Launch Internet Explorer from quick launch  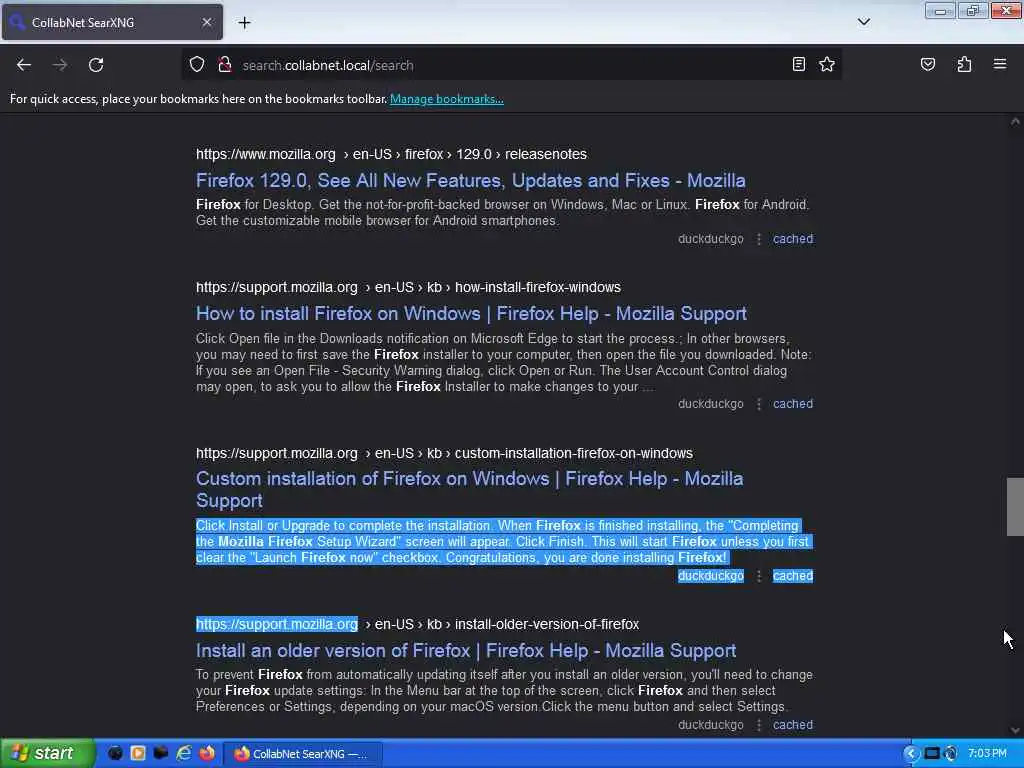click(184, 754)
